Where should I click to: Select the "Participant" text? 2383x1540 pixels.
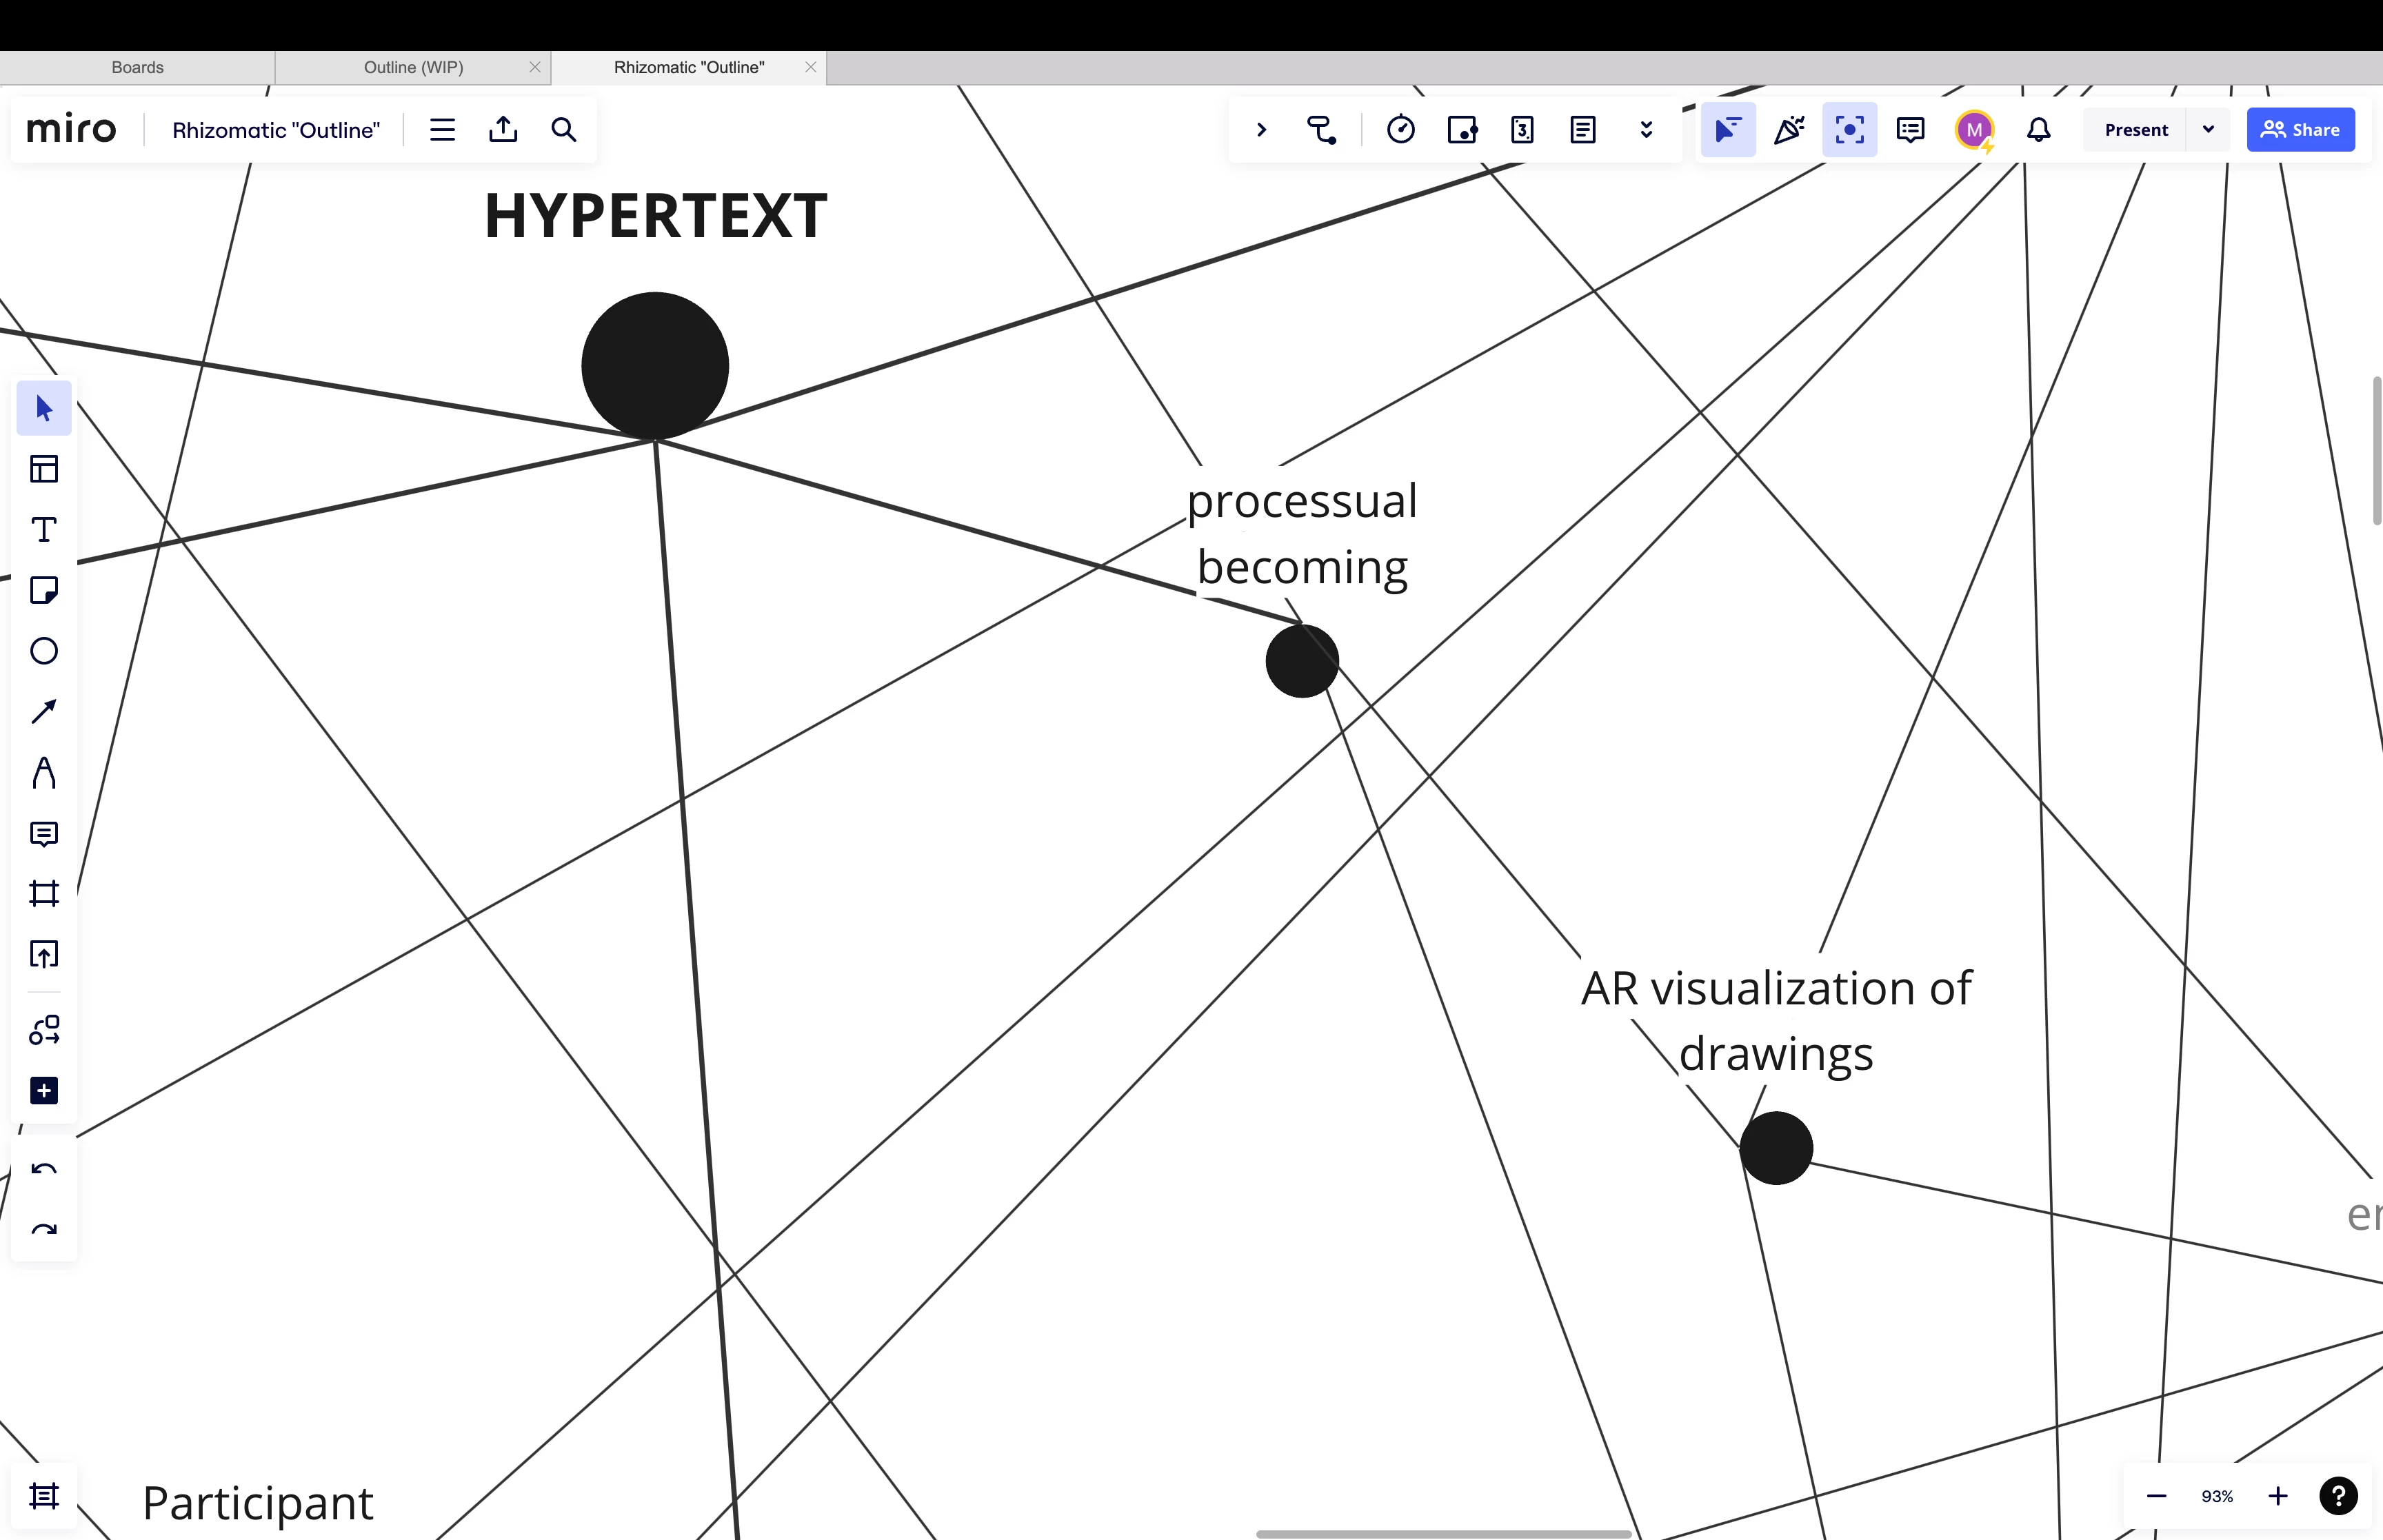258,1504
